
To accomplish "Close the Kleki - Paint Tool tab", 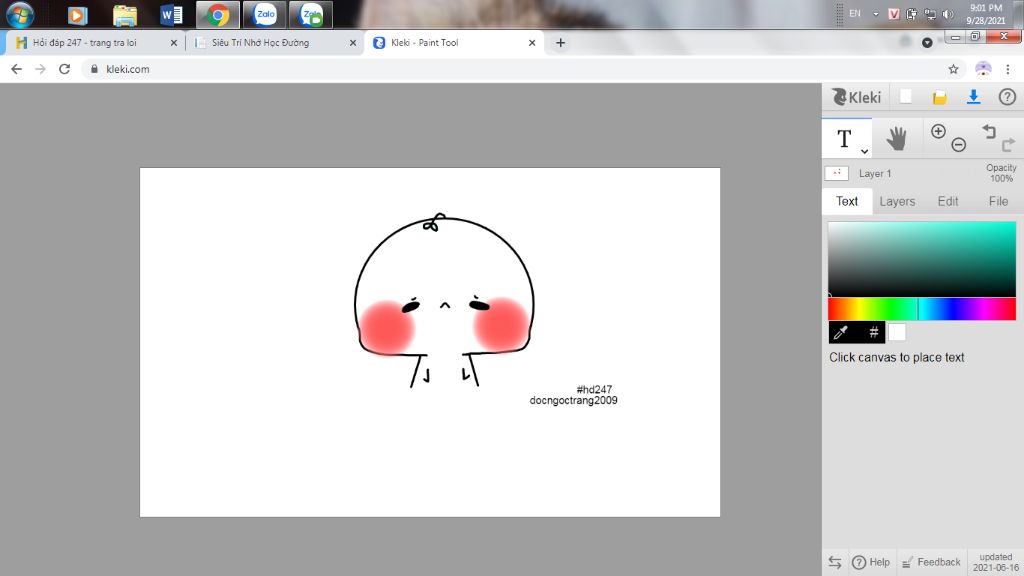I will click(x=532, y=43).
